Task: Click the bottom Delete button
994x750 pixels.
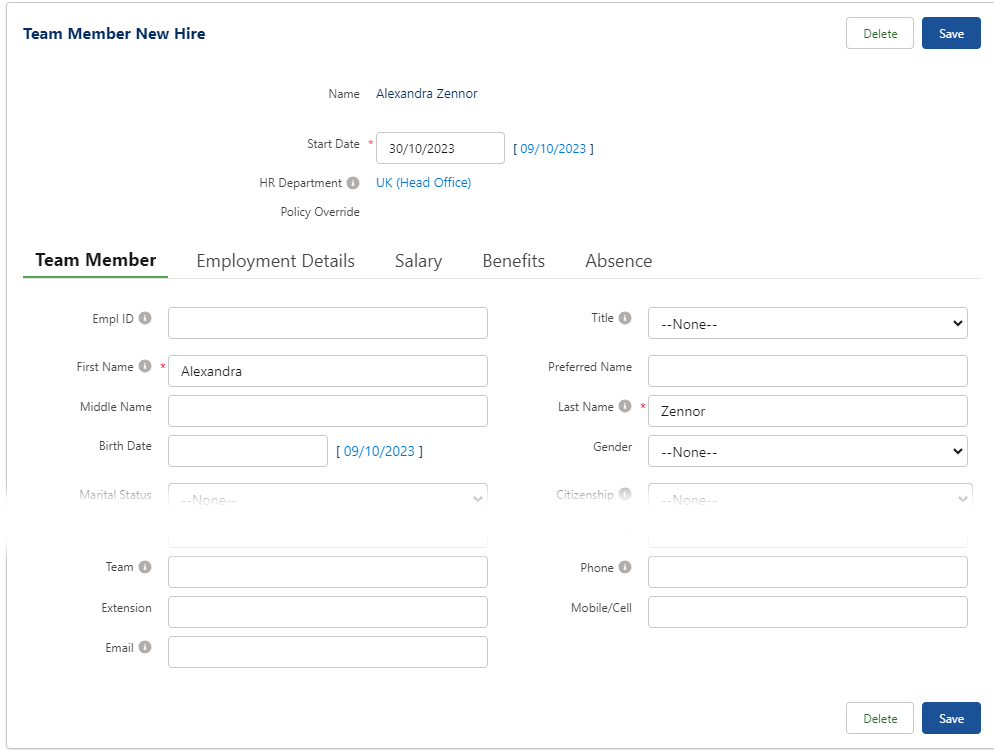Action: click(879, 718)
